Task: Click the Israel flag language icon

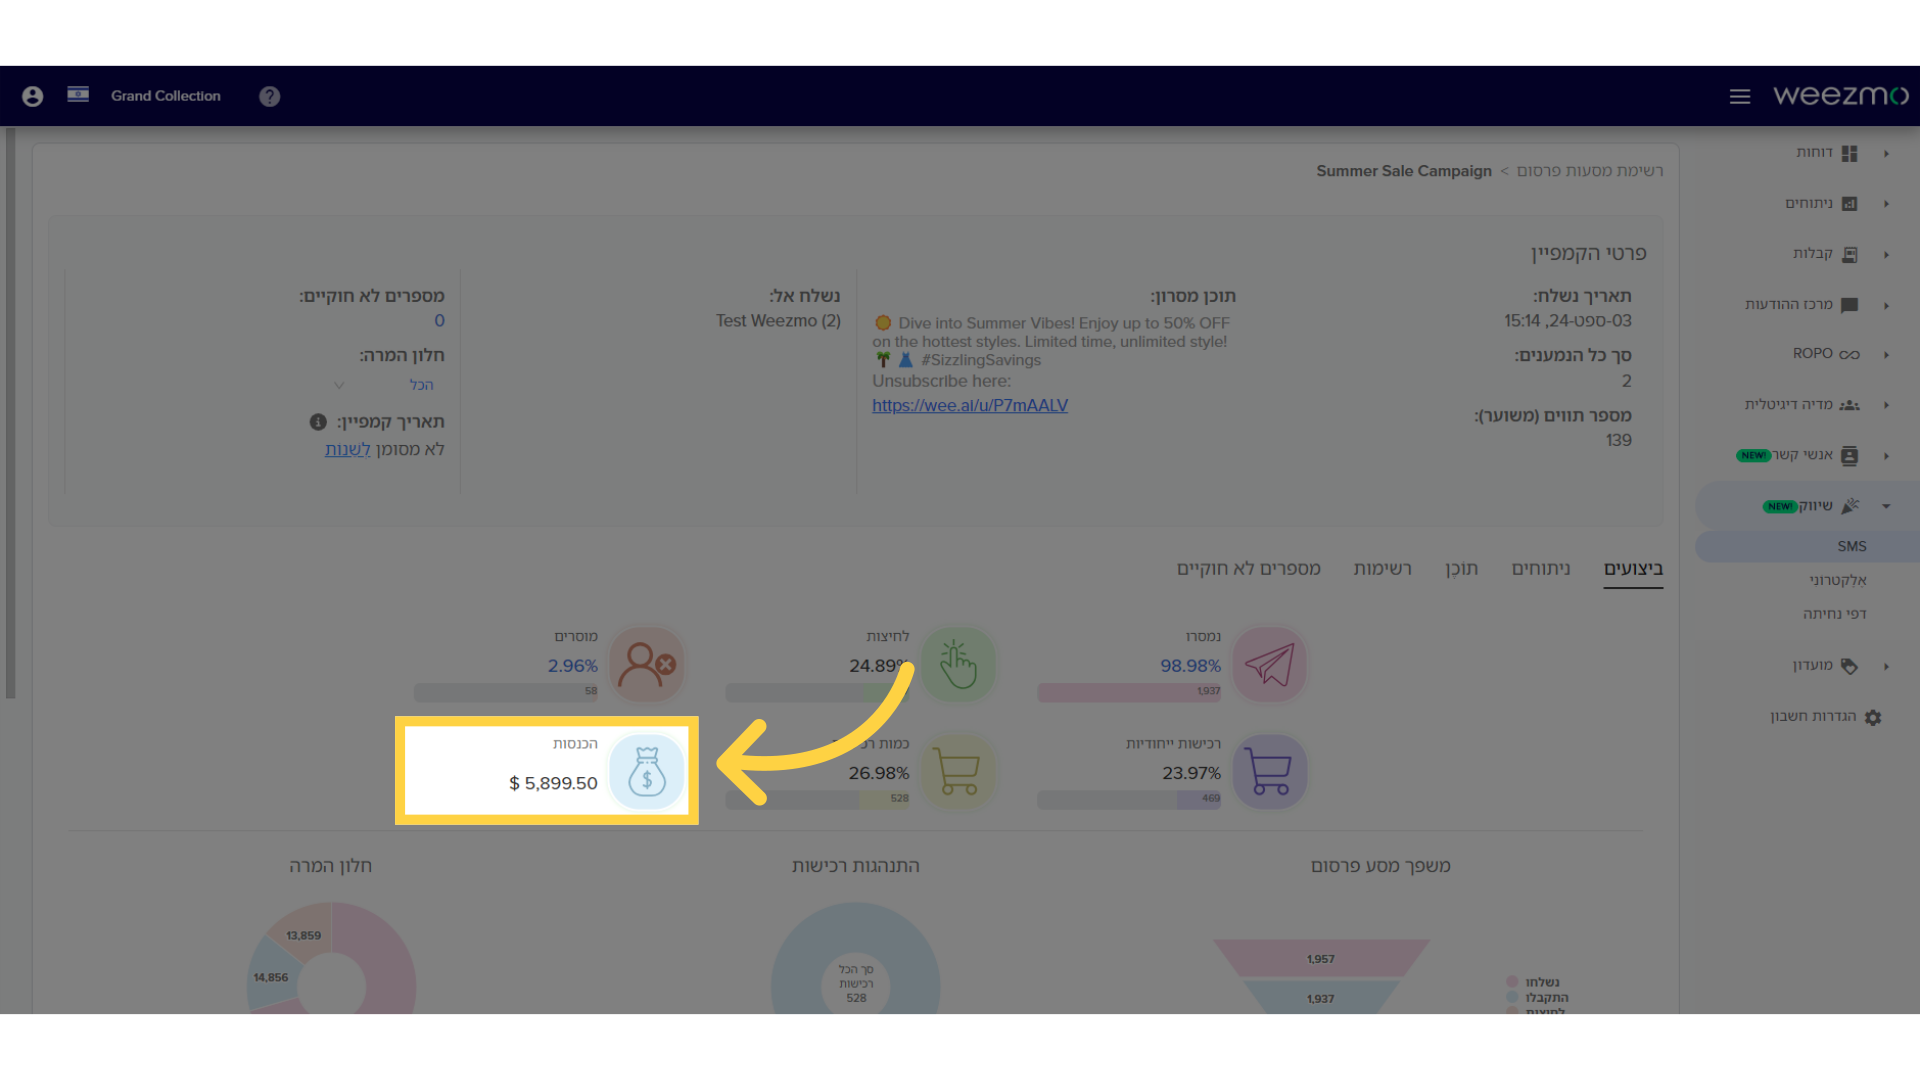Action: click(78, 95)
